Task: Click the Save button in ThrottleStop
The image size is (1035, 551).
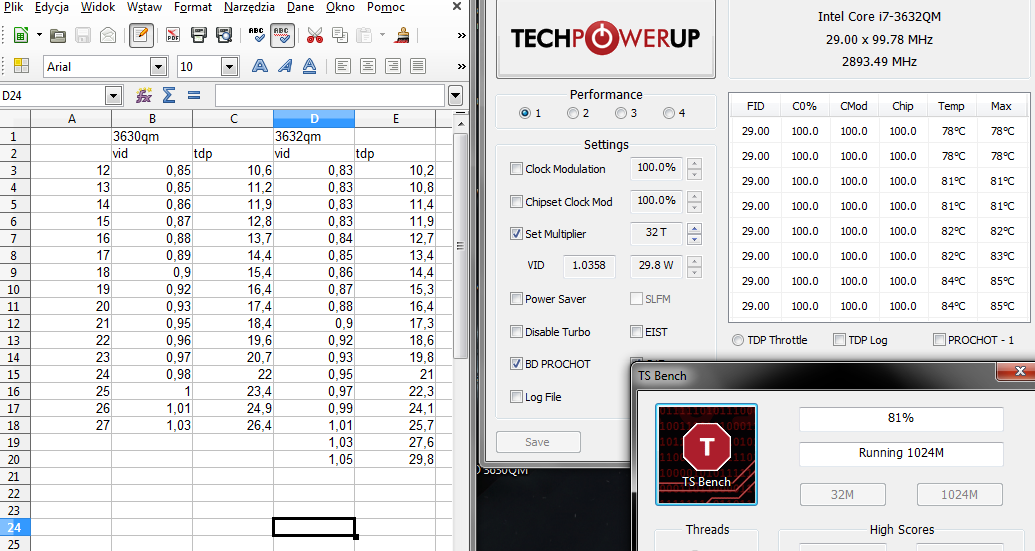Action: 538,442
